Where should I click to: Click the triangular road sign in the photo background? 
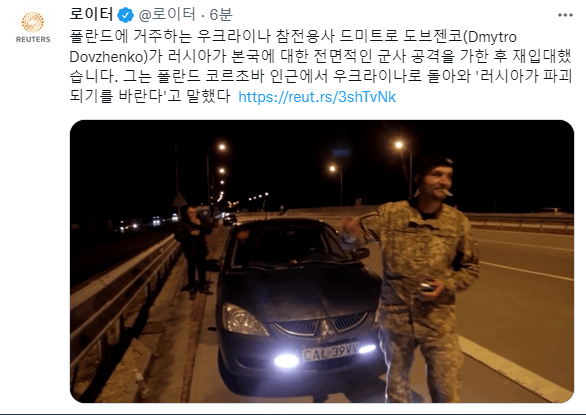click(x=180, y=200)
